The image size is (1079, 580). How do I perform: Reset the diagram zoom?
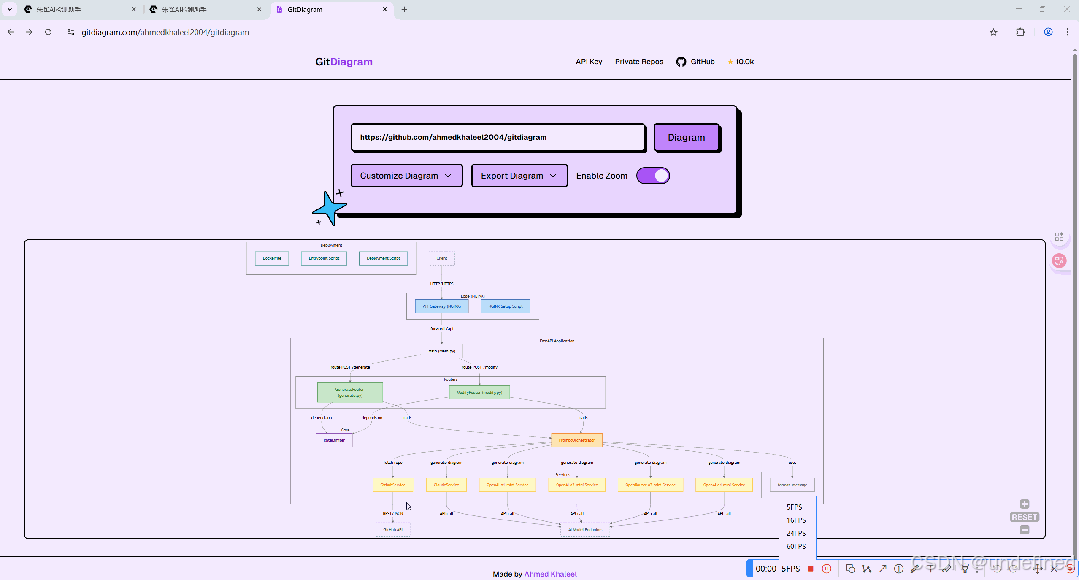pyautogui.click(x=1024, y=517)
